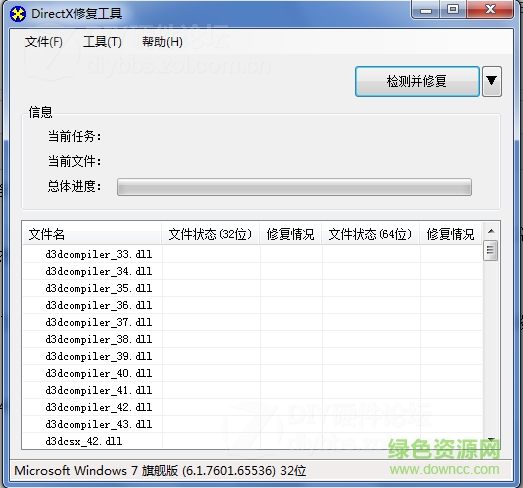Image resolution: width=523 pixels, height=488 pixels.
Task: Select d3dcompiler_33.dll row
Action: 252,254
